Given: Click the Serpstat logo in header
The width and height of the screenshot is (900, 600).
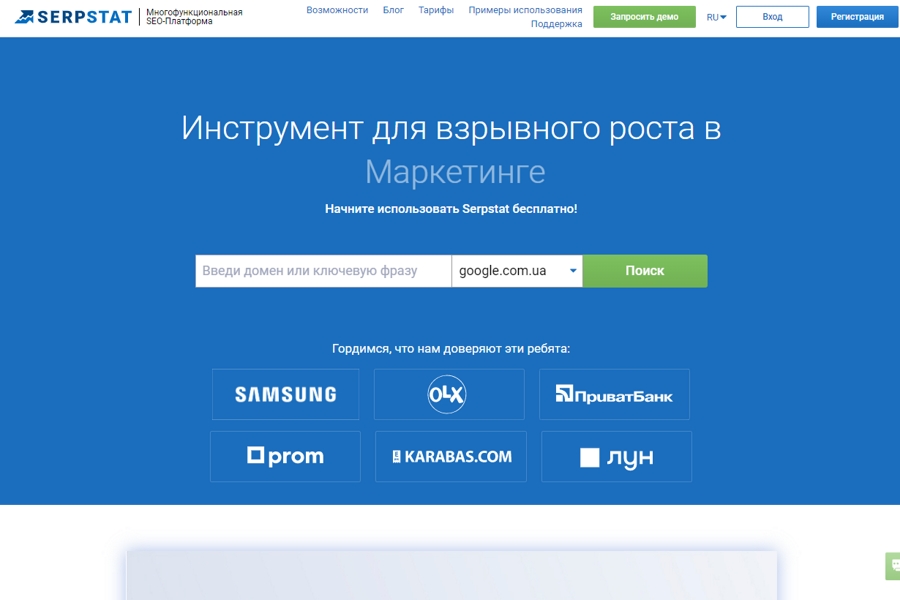Looking at the screenshot, I should pyautogui.click(x=73, y=17).
